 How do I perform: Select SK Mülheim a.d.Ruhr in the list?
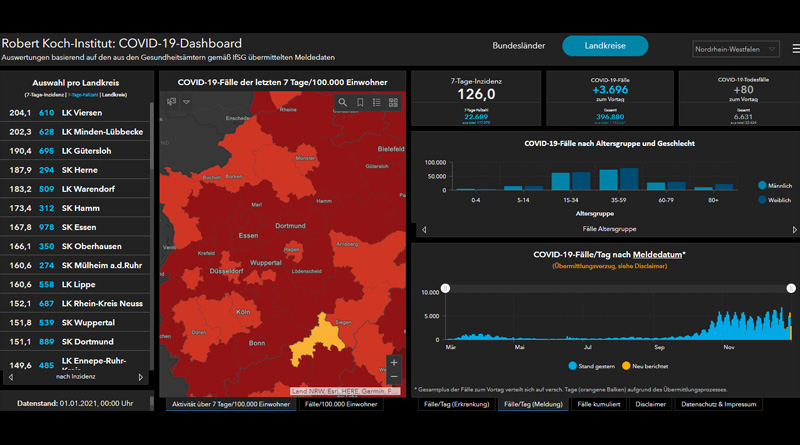tap(75, 265)
